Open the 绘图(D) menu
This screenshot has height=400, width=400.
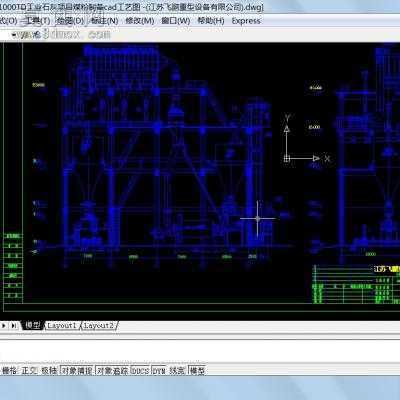point(71,21)
